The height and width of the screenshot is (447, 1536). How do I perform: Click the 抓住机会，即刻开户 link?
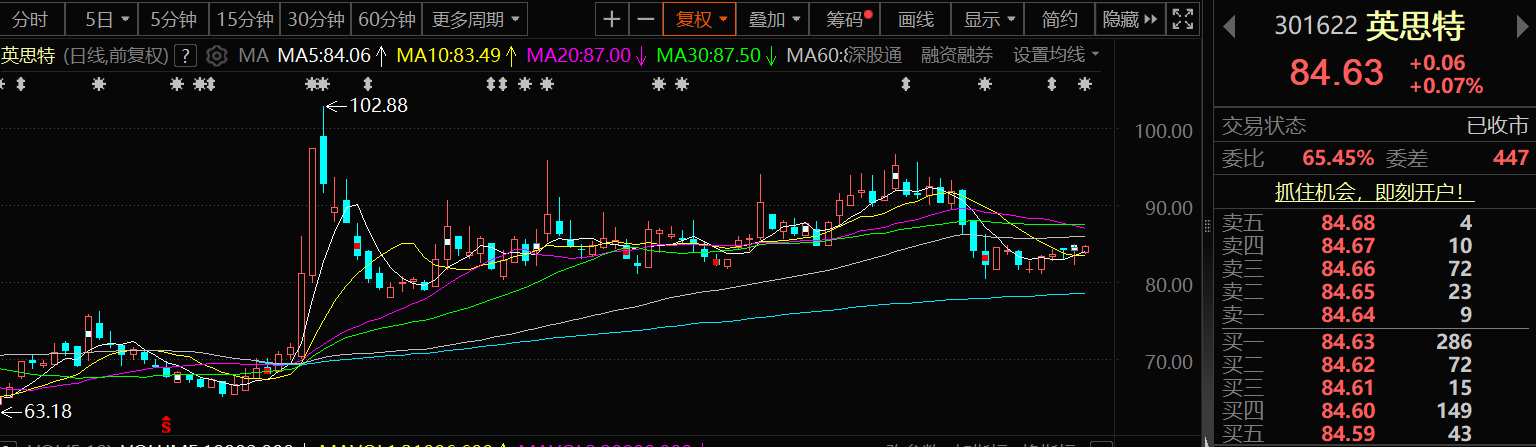1374,192
